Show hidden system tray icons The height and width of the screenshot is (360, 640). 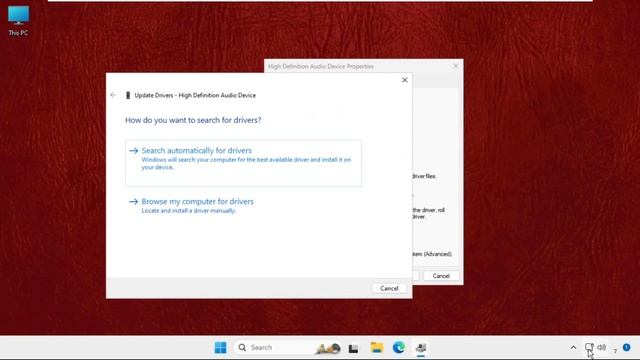(573, 347)
